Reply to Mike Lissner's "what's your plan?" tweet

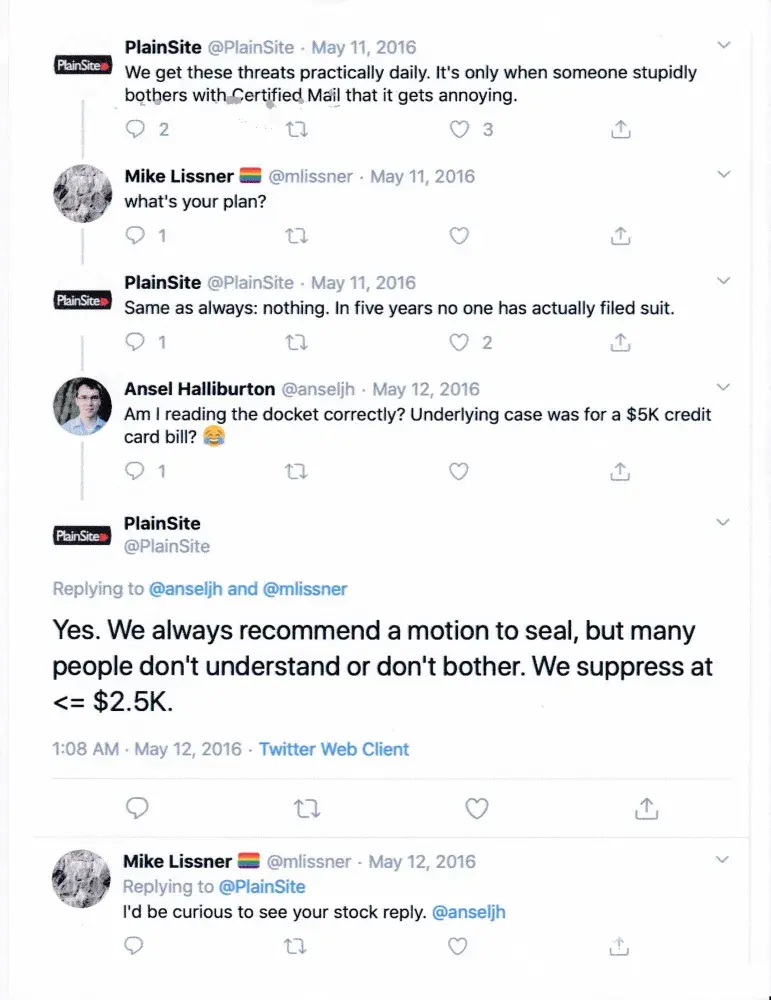pos(135,236)
